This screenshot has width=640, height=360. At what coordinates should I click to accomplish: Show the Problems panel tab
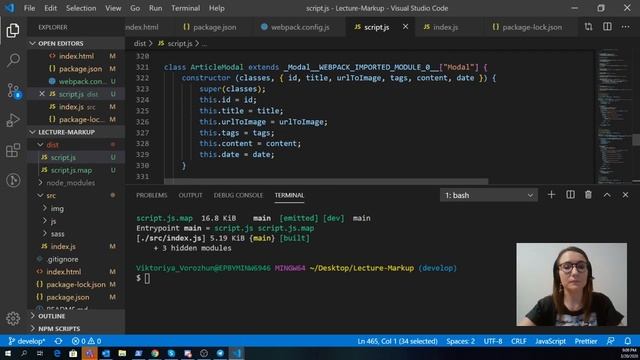[151, 195]
